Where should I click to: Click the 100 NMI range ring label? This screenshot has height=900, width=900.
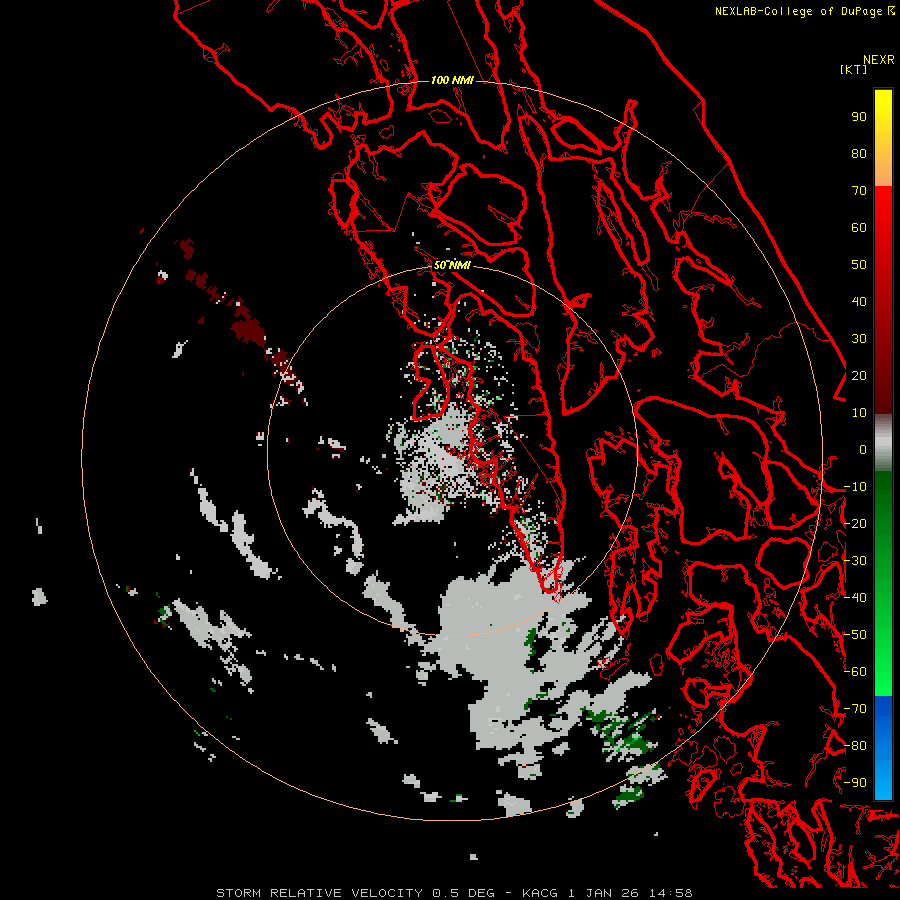[x=452, y=80]
